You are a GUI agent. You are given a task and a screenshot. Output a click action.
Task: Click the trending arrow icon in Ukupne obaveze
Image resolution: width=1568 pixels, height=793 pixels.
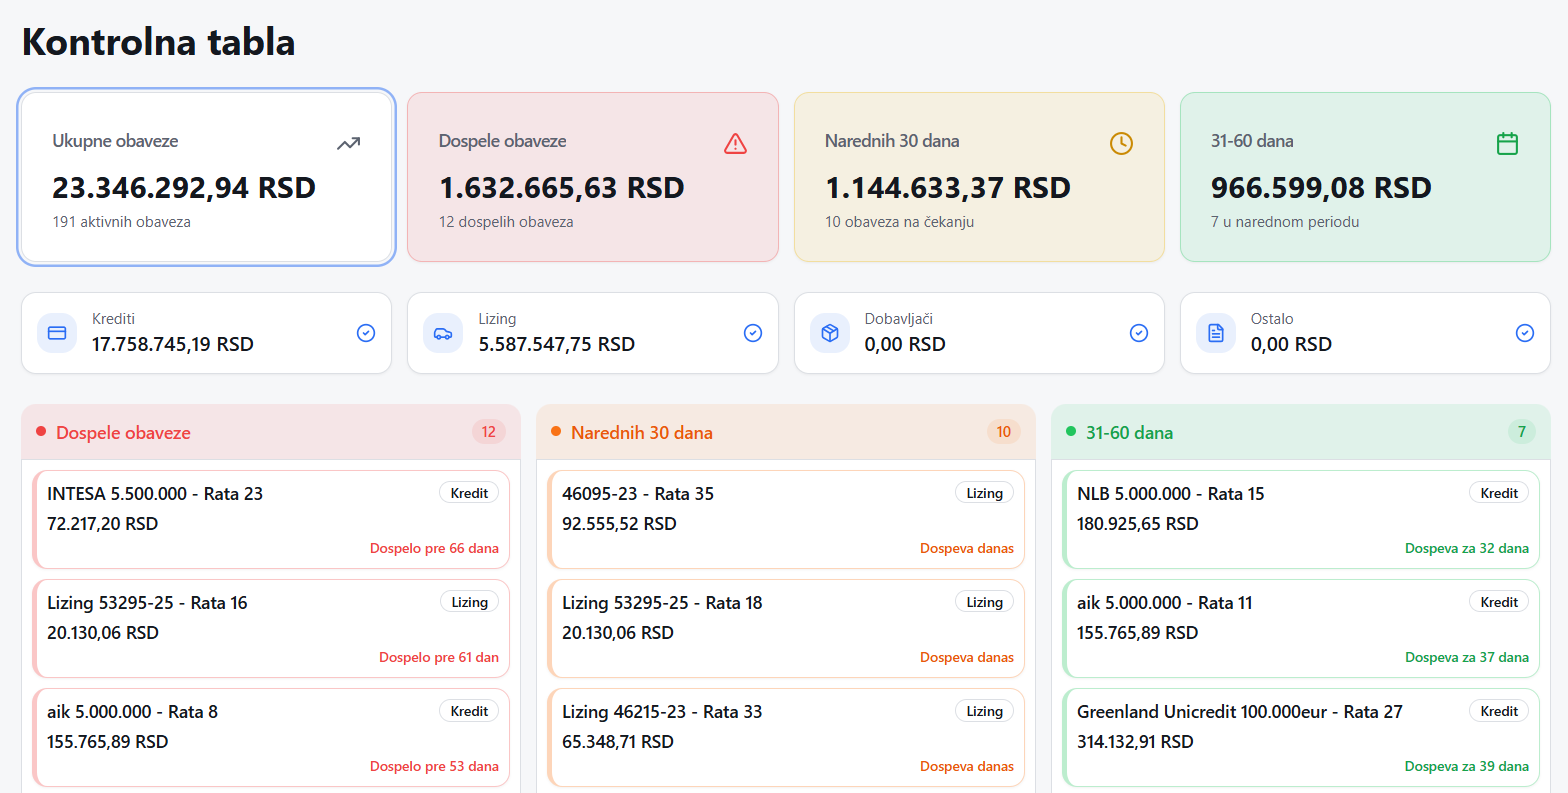pos(348,144)
